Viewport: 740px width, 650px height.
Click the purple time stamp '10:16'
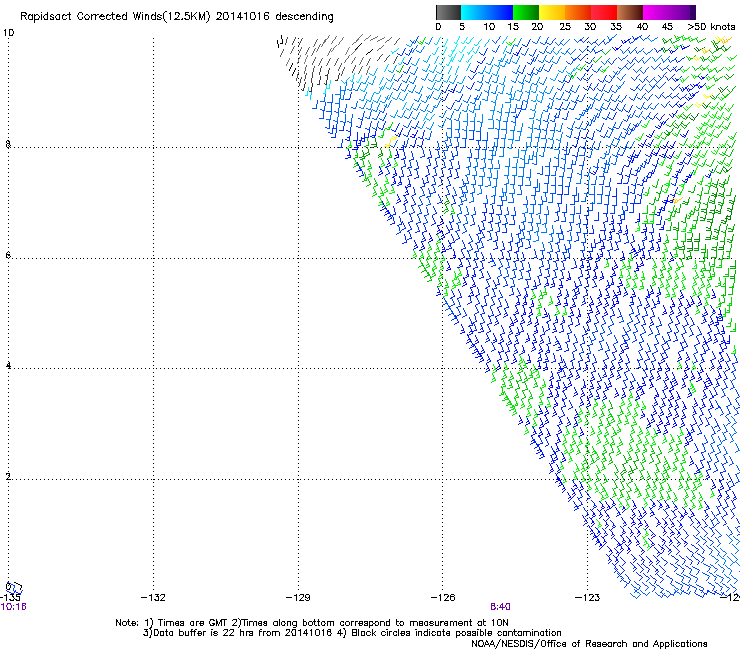point(13,607)
